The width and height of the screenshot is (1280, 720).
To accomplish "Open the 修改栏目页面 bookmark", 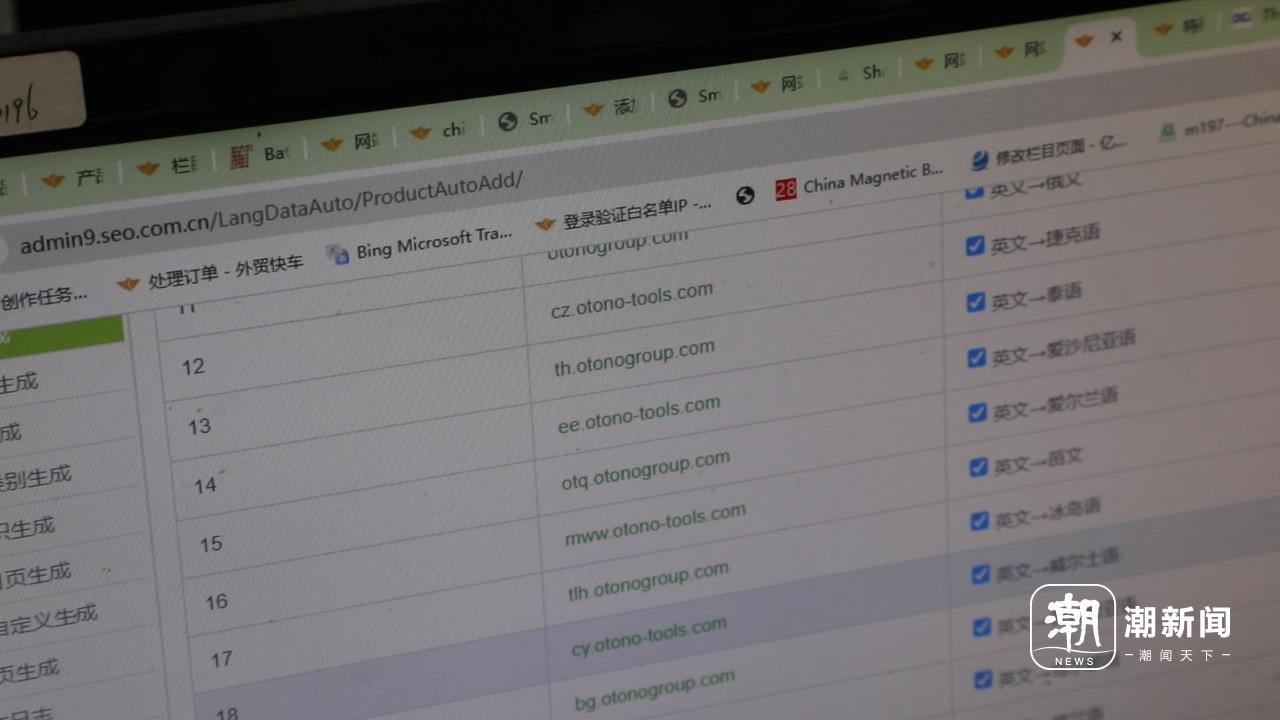I will [x=1048, y=151].
